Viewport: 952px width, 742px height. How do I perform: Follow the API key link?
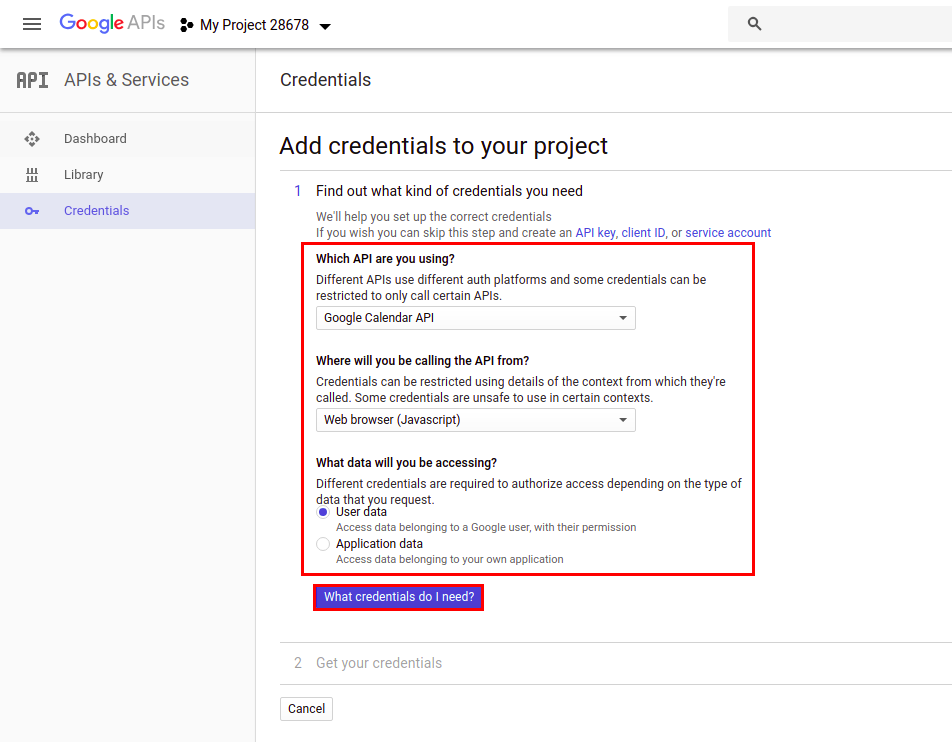pos(595,233)
